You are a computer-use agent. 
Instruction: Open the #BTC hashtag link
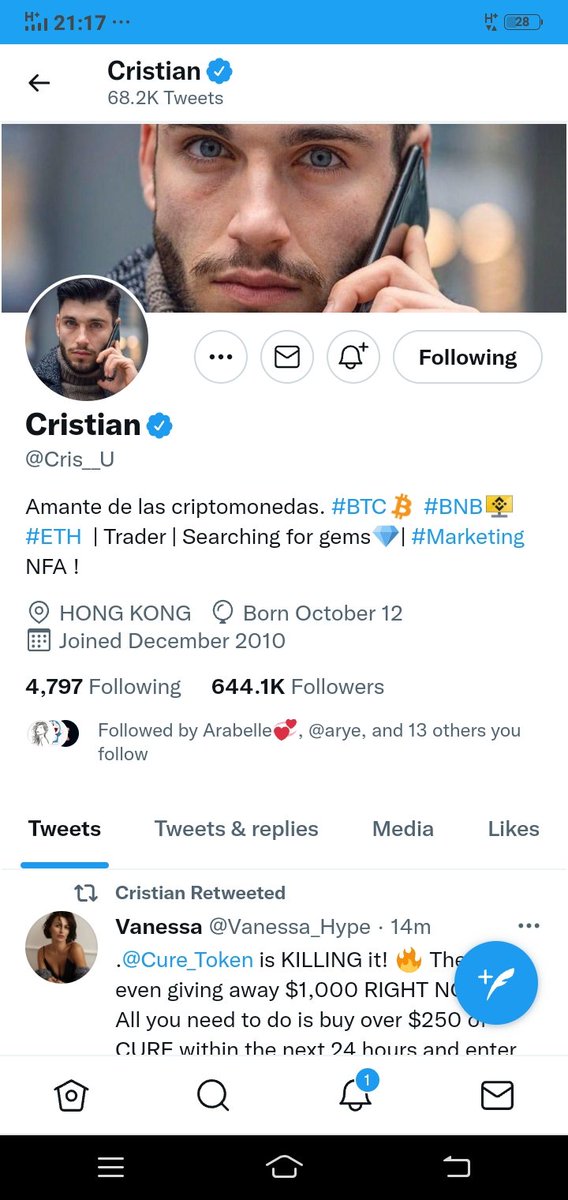pyautogui.click(x=359, y=505)
